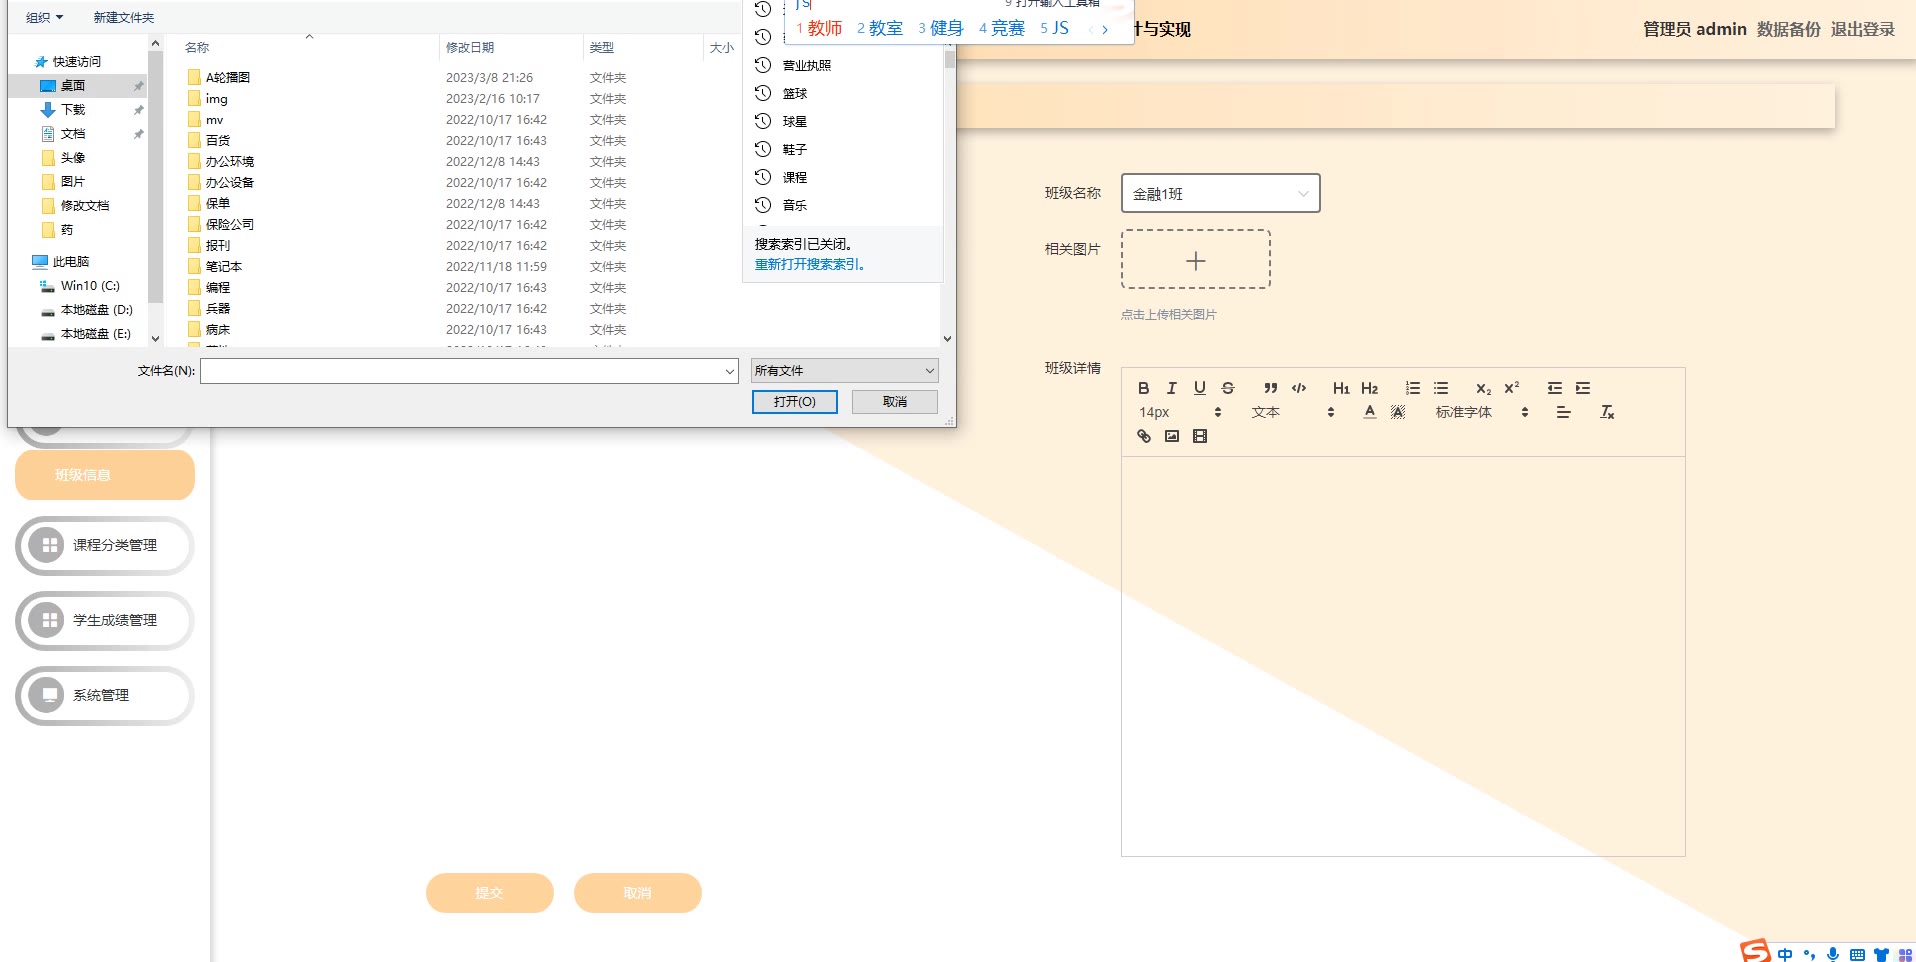The width and height of the screenshot is (1916, 962).
Task: Click the code block icon
Action: pyautogui.click(x=1299, y=388)
